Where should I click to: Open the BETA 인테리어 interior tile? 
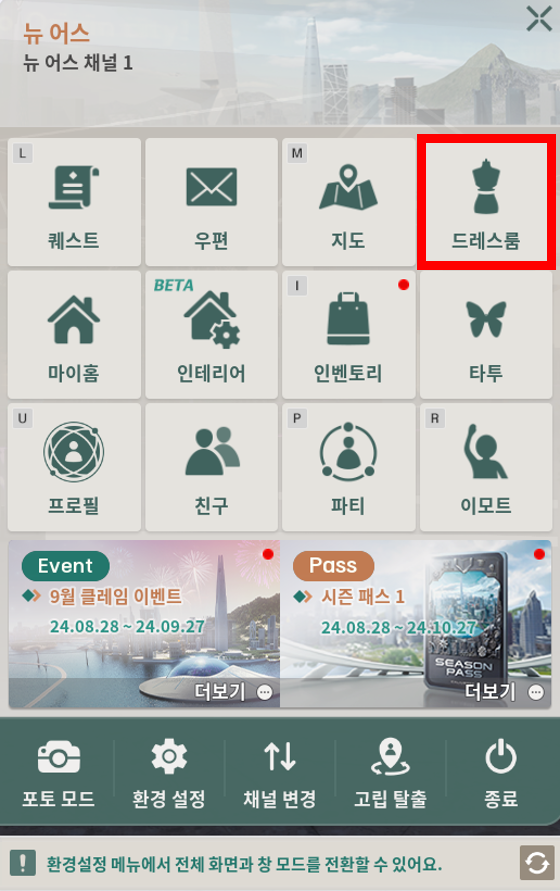[x=211, y=335]
